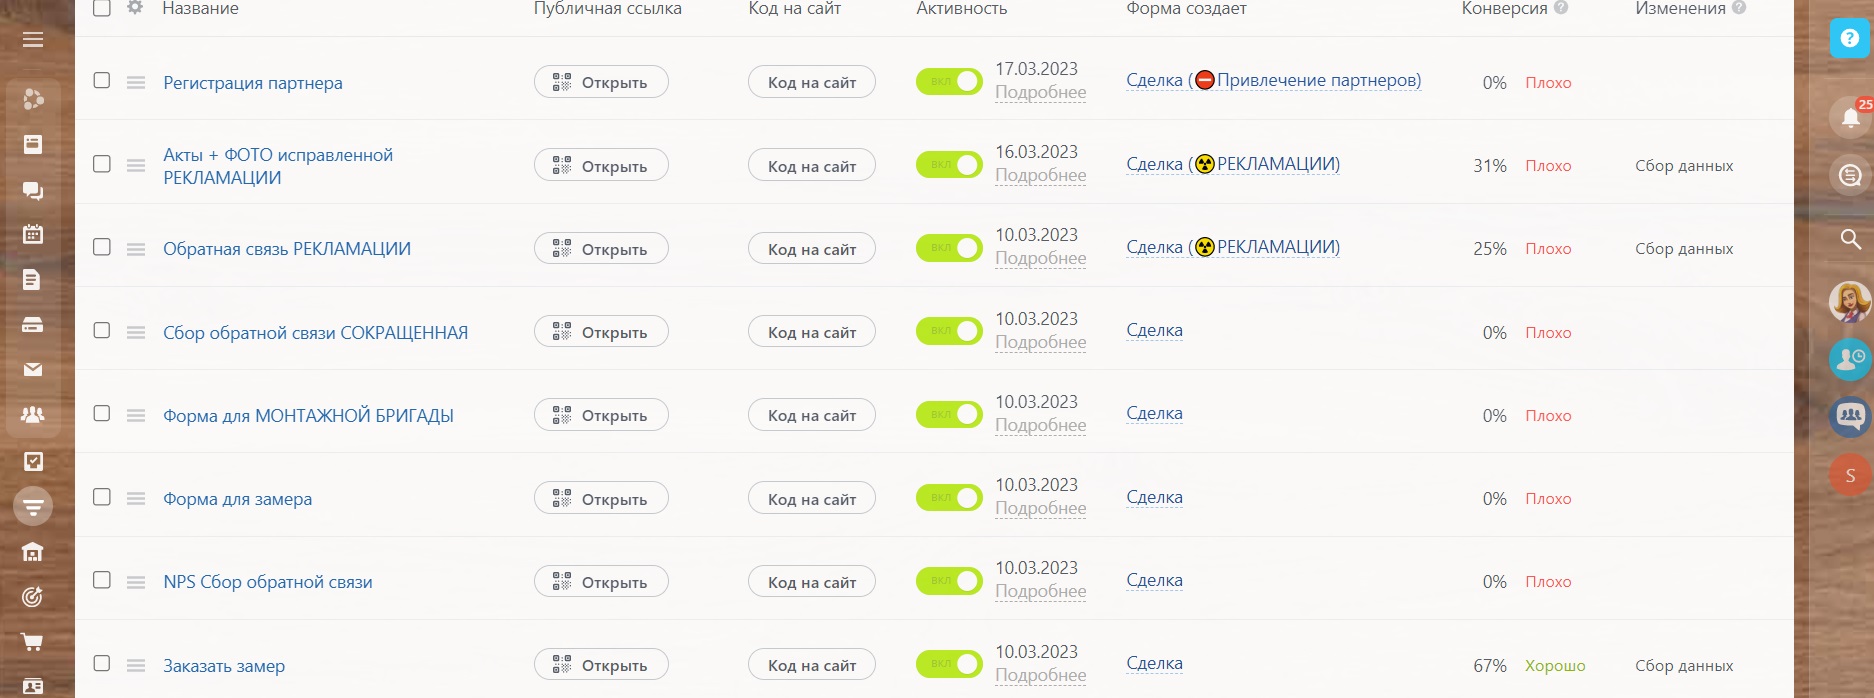This screenshot has width=1874, height=698.
Task: Click the Публичная ссылка column header
Action: 607,8
